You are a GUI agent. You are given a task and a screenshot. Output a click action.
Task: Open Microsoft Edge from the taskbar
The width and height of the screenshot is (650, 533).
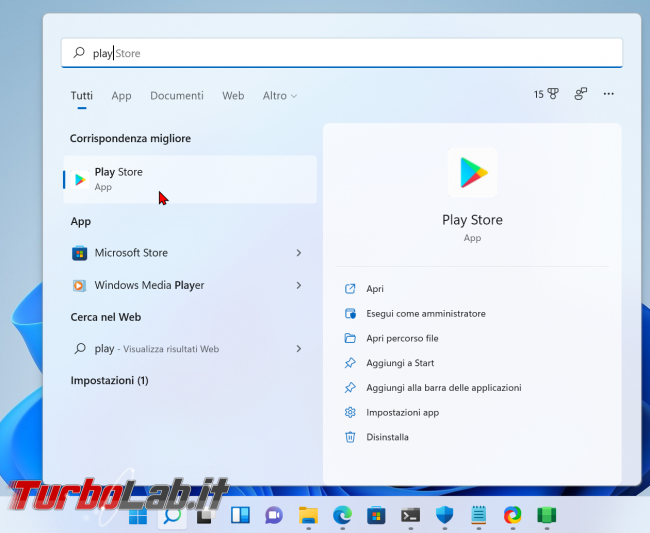pos(342,516)
